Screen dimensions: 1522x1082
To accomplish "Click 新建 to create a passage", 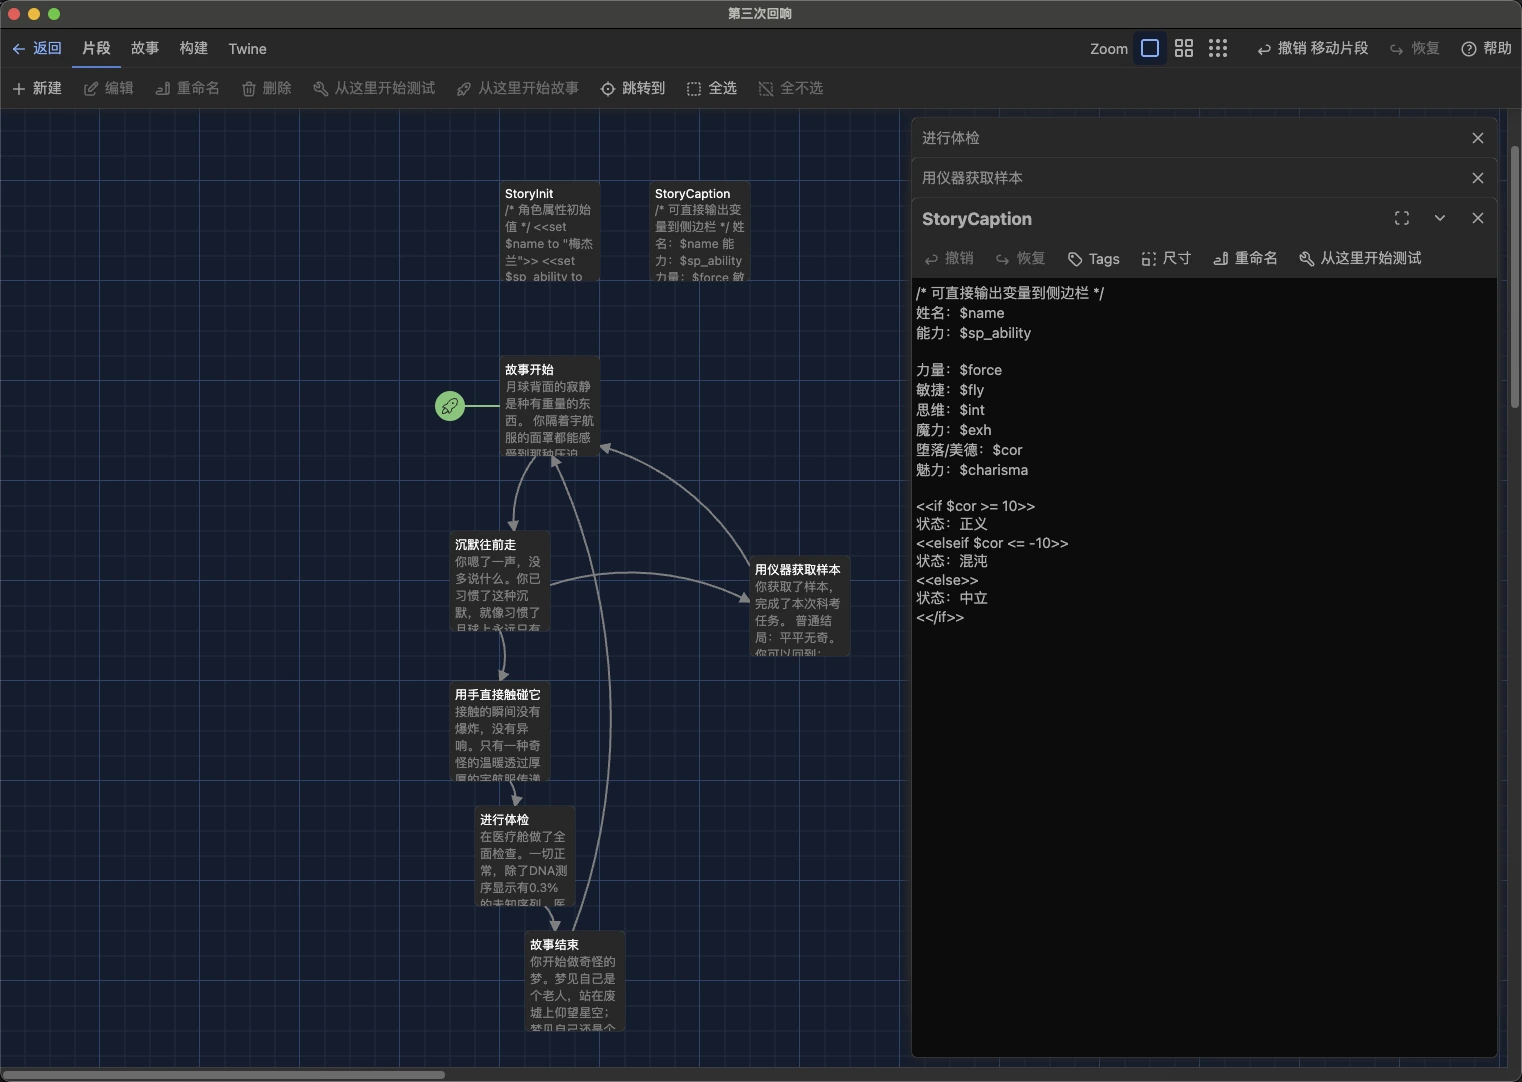I will [37, 88].
